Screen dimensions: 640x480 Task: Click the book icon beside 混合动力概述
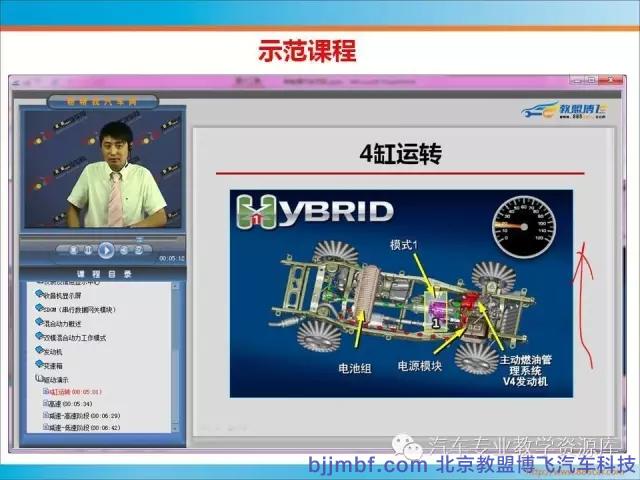click(x=40, y=324)
